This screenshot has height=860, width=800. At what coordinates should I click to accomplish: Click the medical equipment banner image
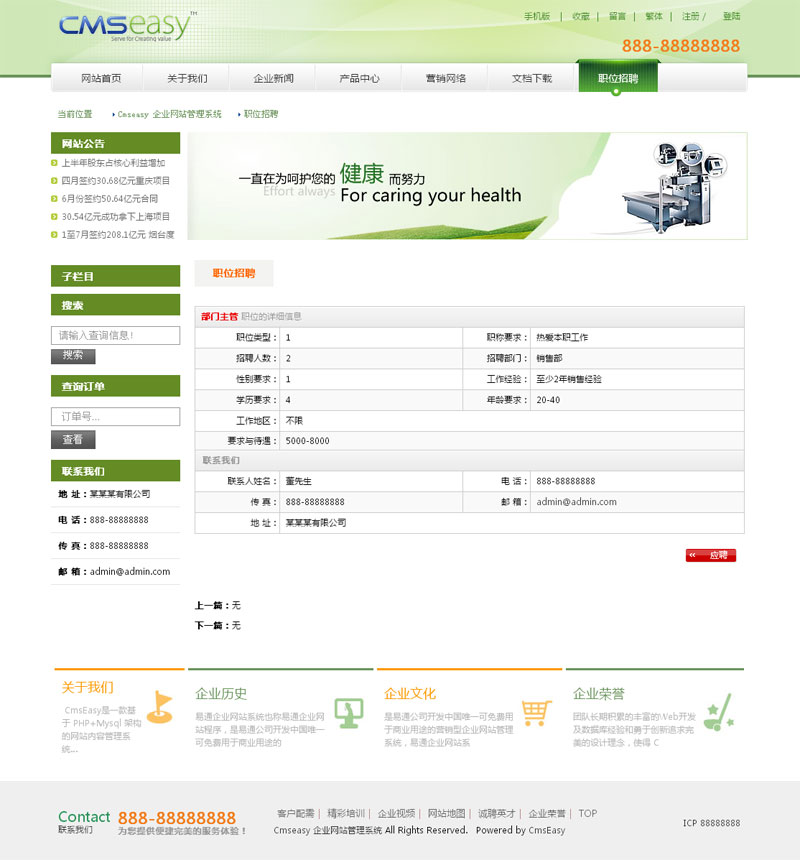467,186
